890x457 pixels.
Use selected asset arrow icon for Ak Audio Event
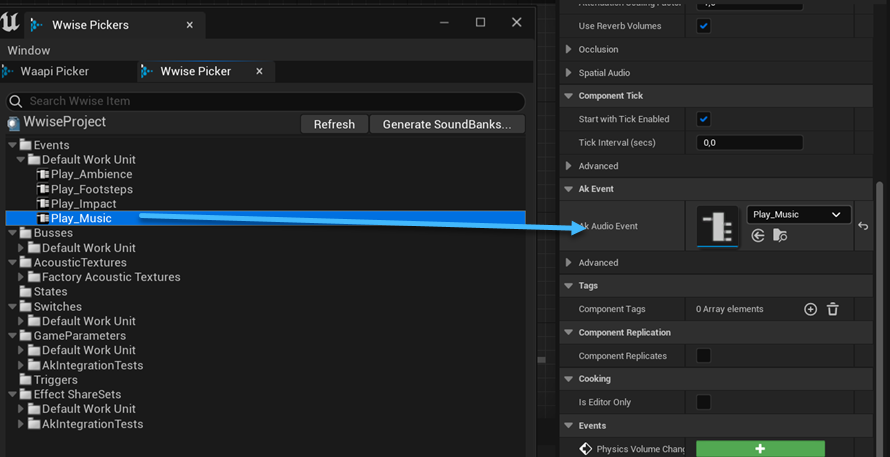click(x=758, y=236)
